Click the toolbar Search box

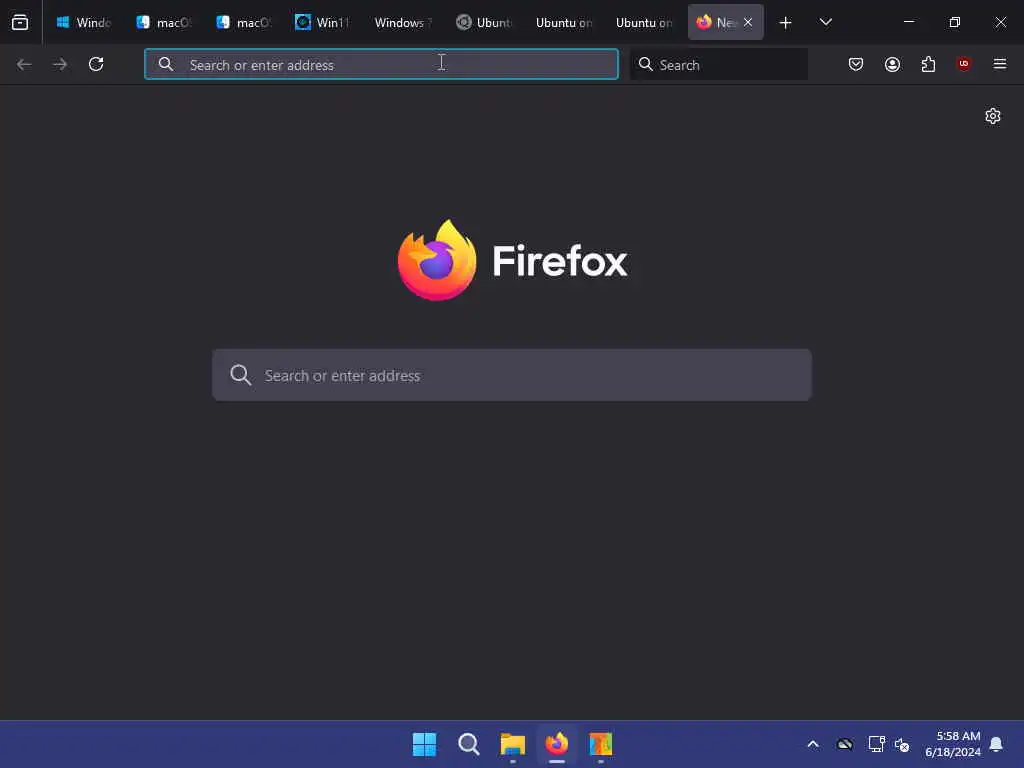click(719, 64)
